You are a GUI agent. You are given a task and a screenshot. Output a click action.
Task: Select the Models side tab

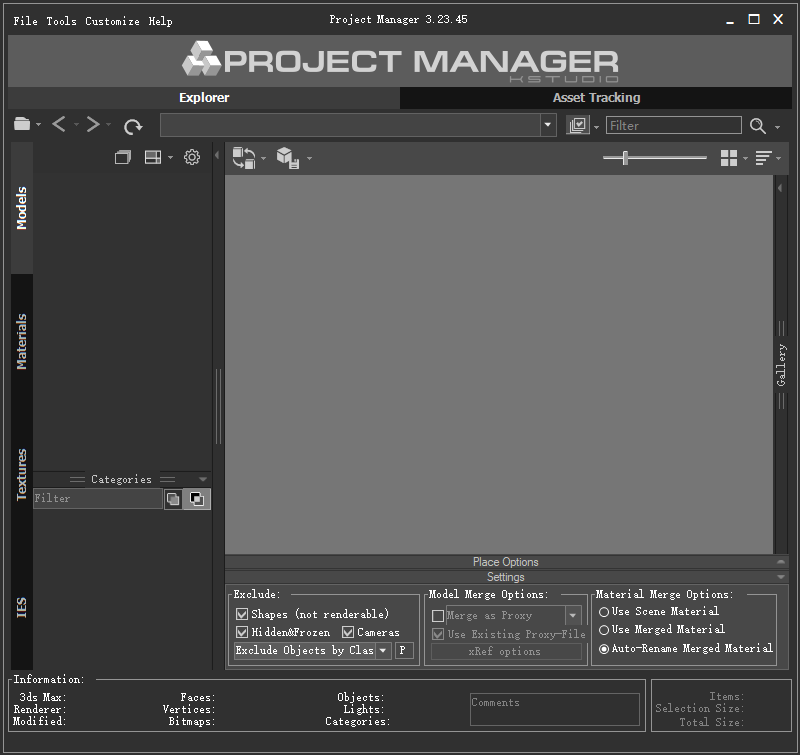point(21,208)
